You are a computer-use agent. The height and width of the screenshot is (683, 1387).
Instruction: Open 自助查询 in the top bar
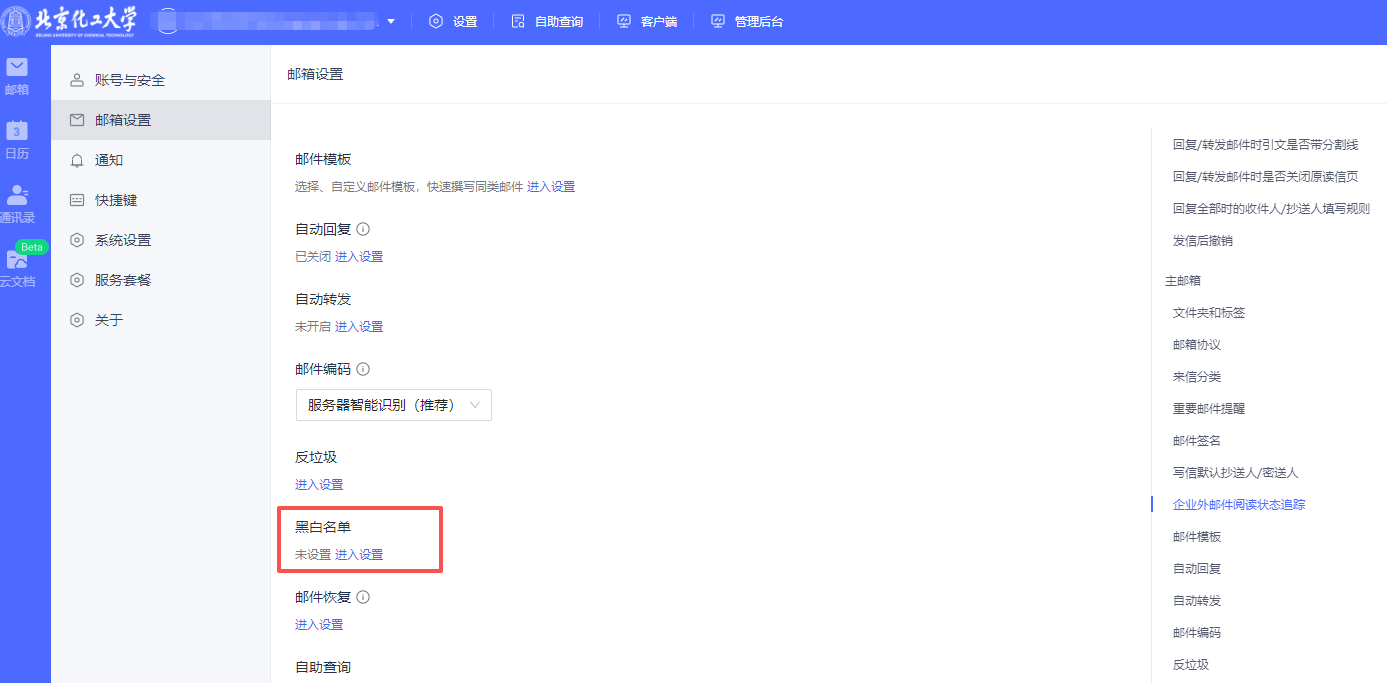547,21
